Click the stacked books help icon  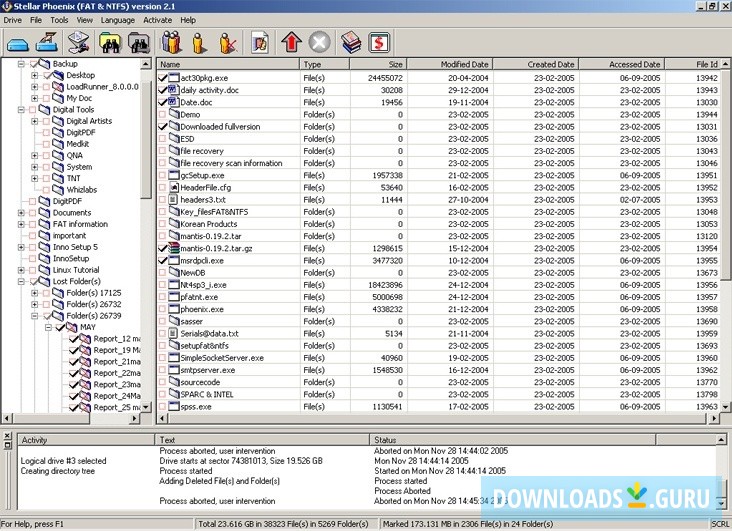(x=350, y=42)
